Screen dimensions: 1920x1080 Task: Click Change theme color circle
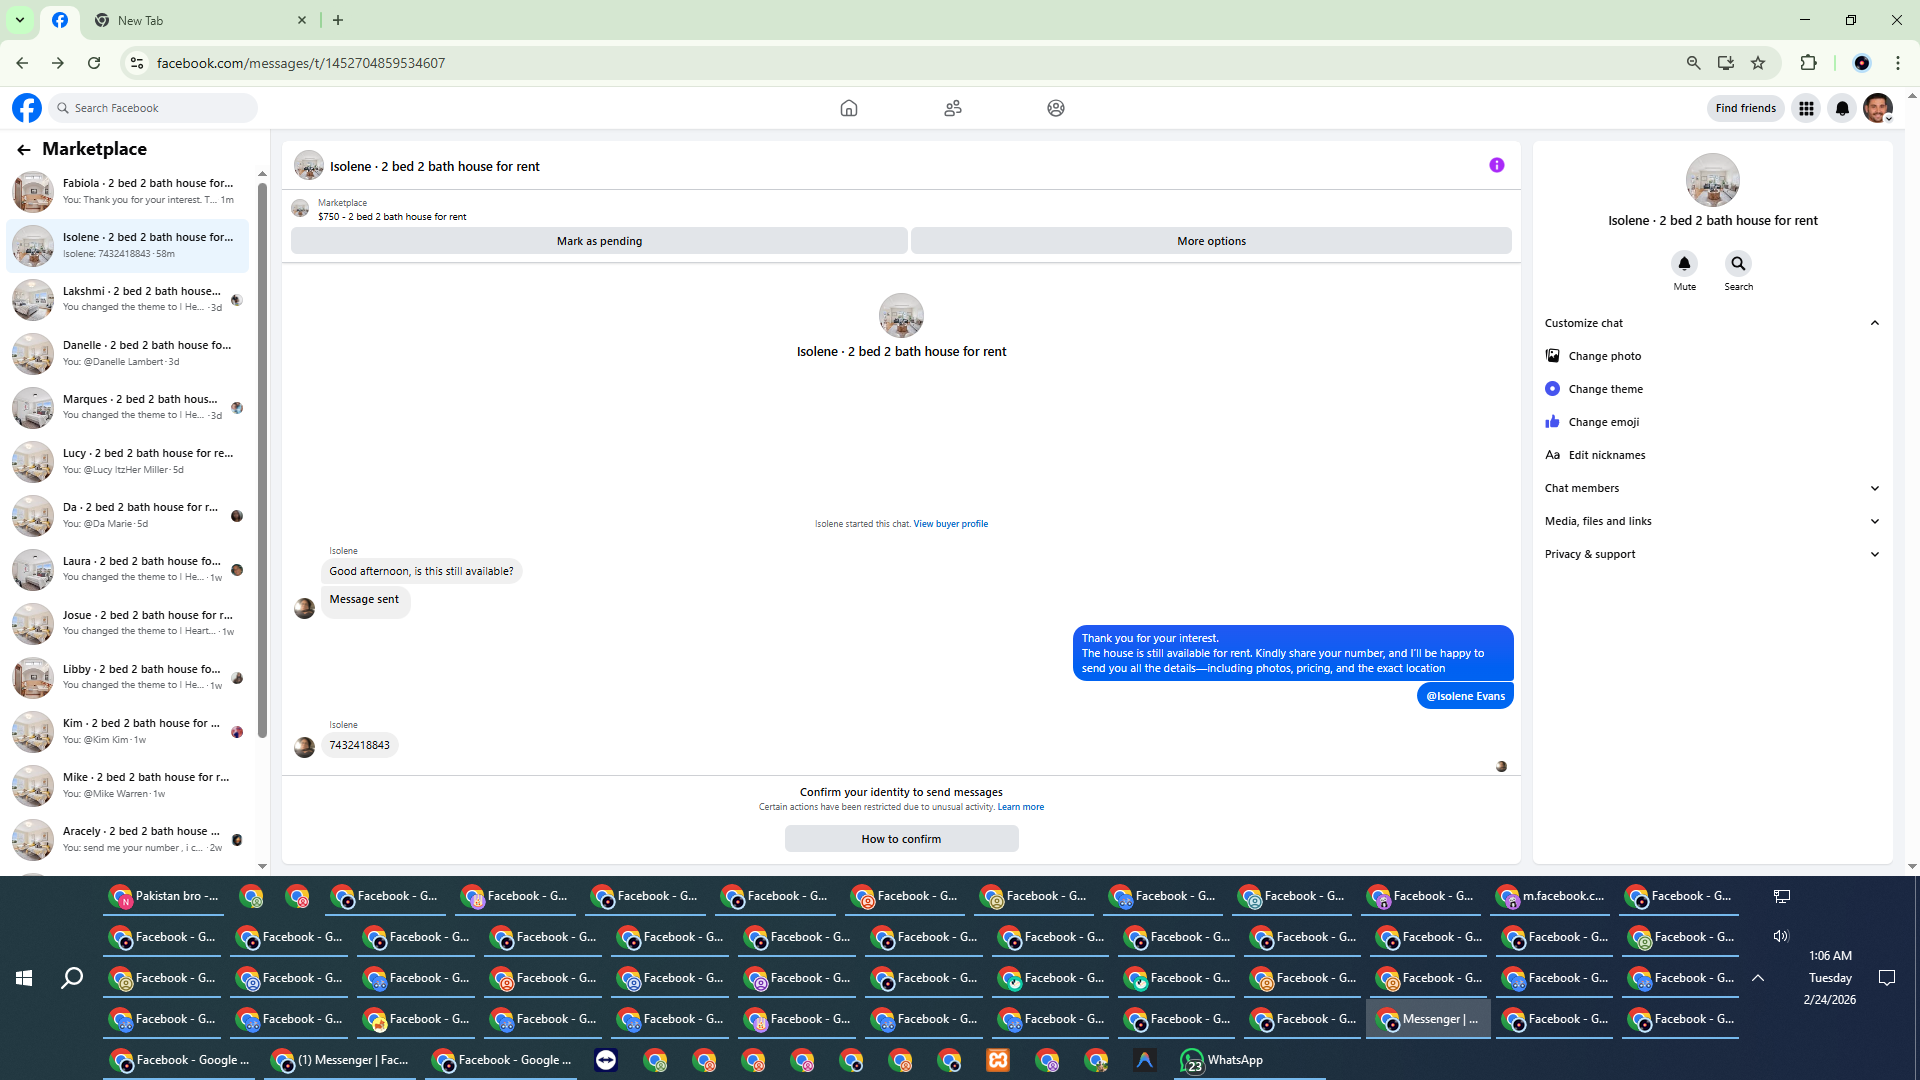(1552, 389)
